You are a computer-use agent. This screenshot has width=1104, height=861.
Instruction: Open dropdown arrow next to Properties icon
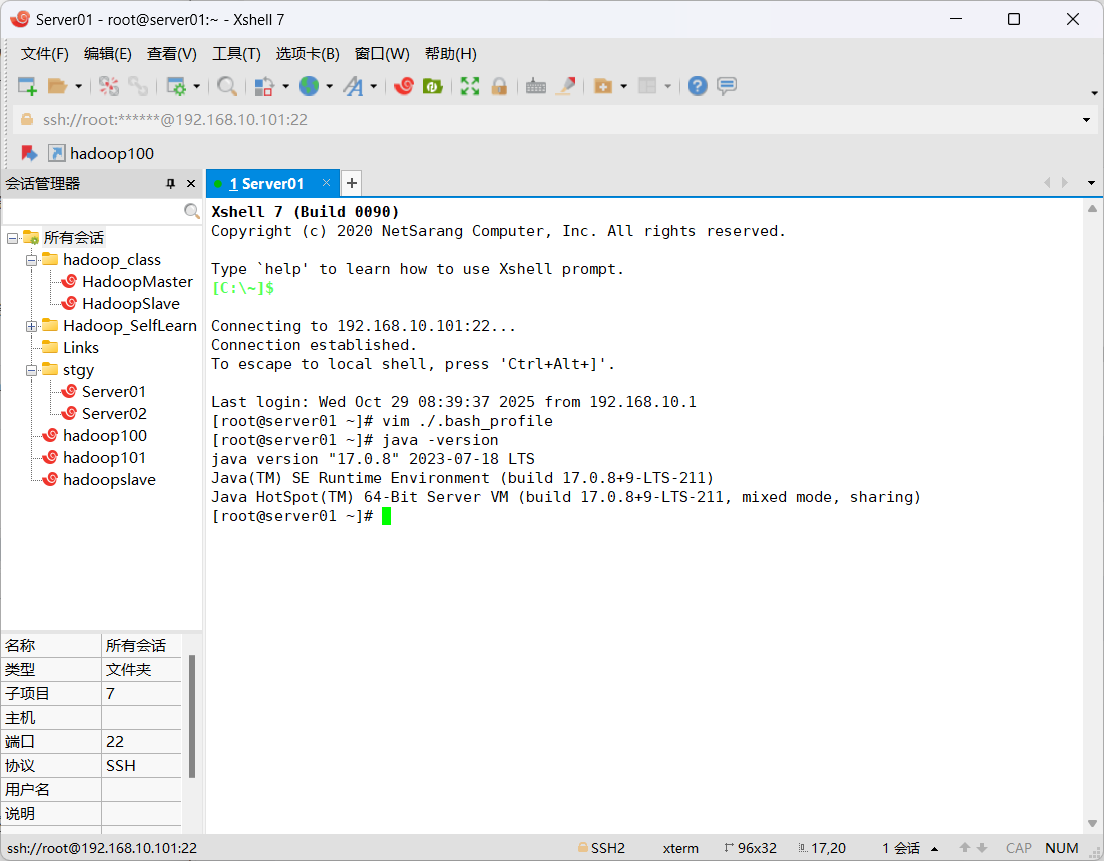196,87
